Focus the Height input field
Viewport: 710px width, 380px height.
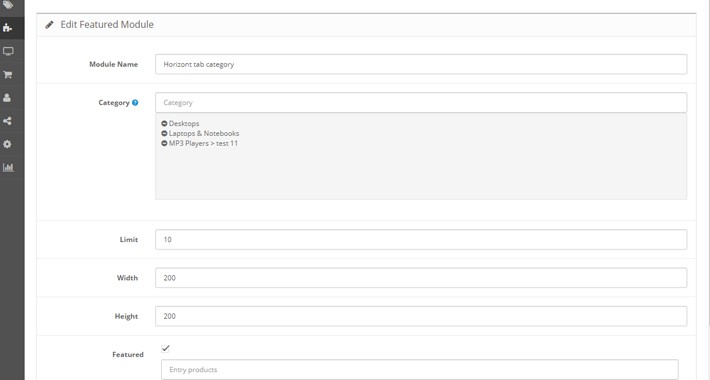(421, 316)
